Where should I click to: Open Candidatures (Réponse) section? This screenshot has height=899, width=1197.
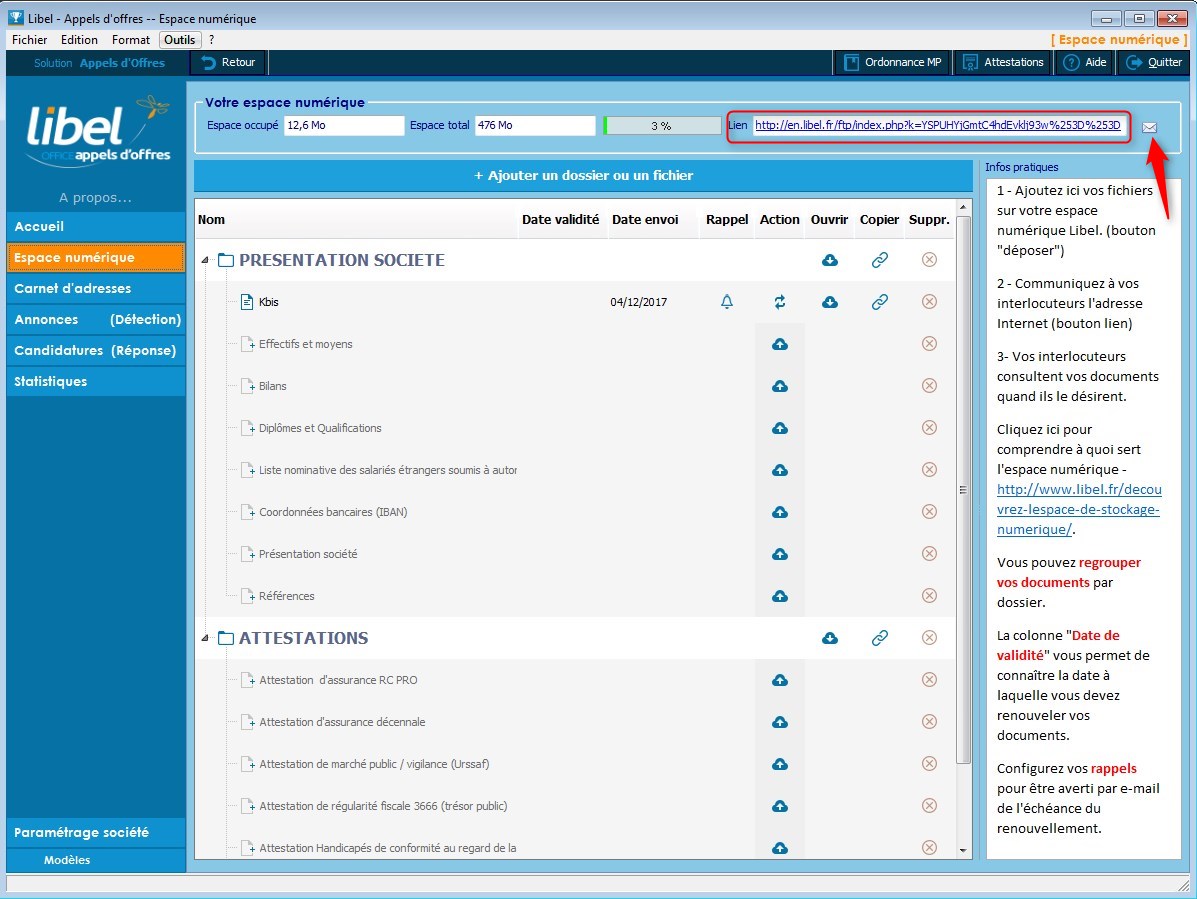point(96,350)
